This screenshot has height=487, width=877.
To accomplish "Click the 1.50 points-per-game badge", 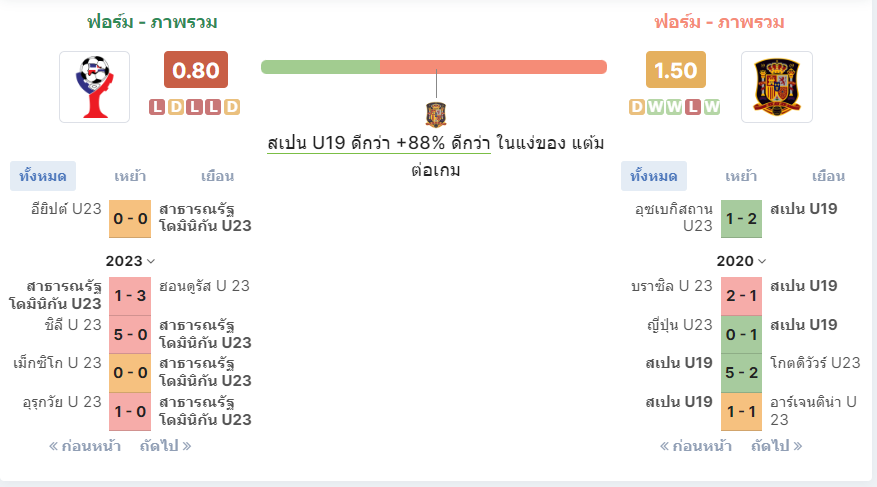I will [x=676, y=70].
